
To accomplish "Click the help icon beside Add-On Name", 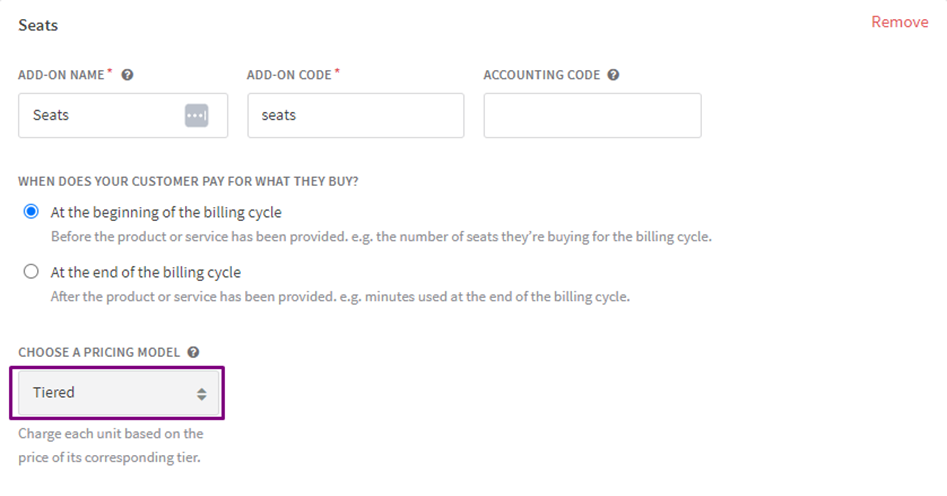I will [127, 75].
